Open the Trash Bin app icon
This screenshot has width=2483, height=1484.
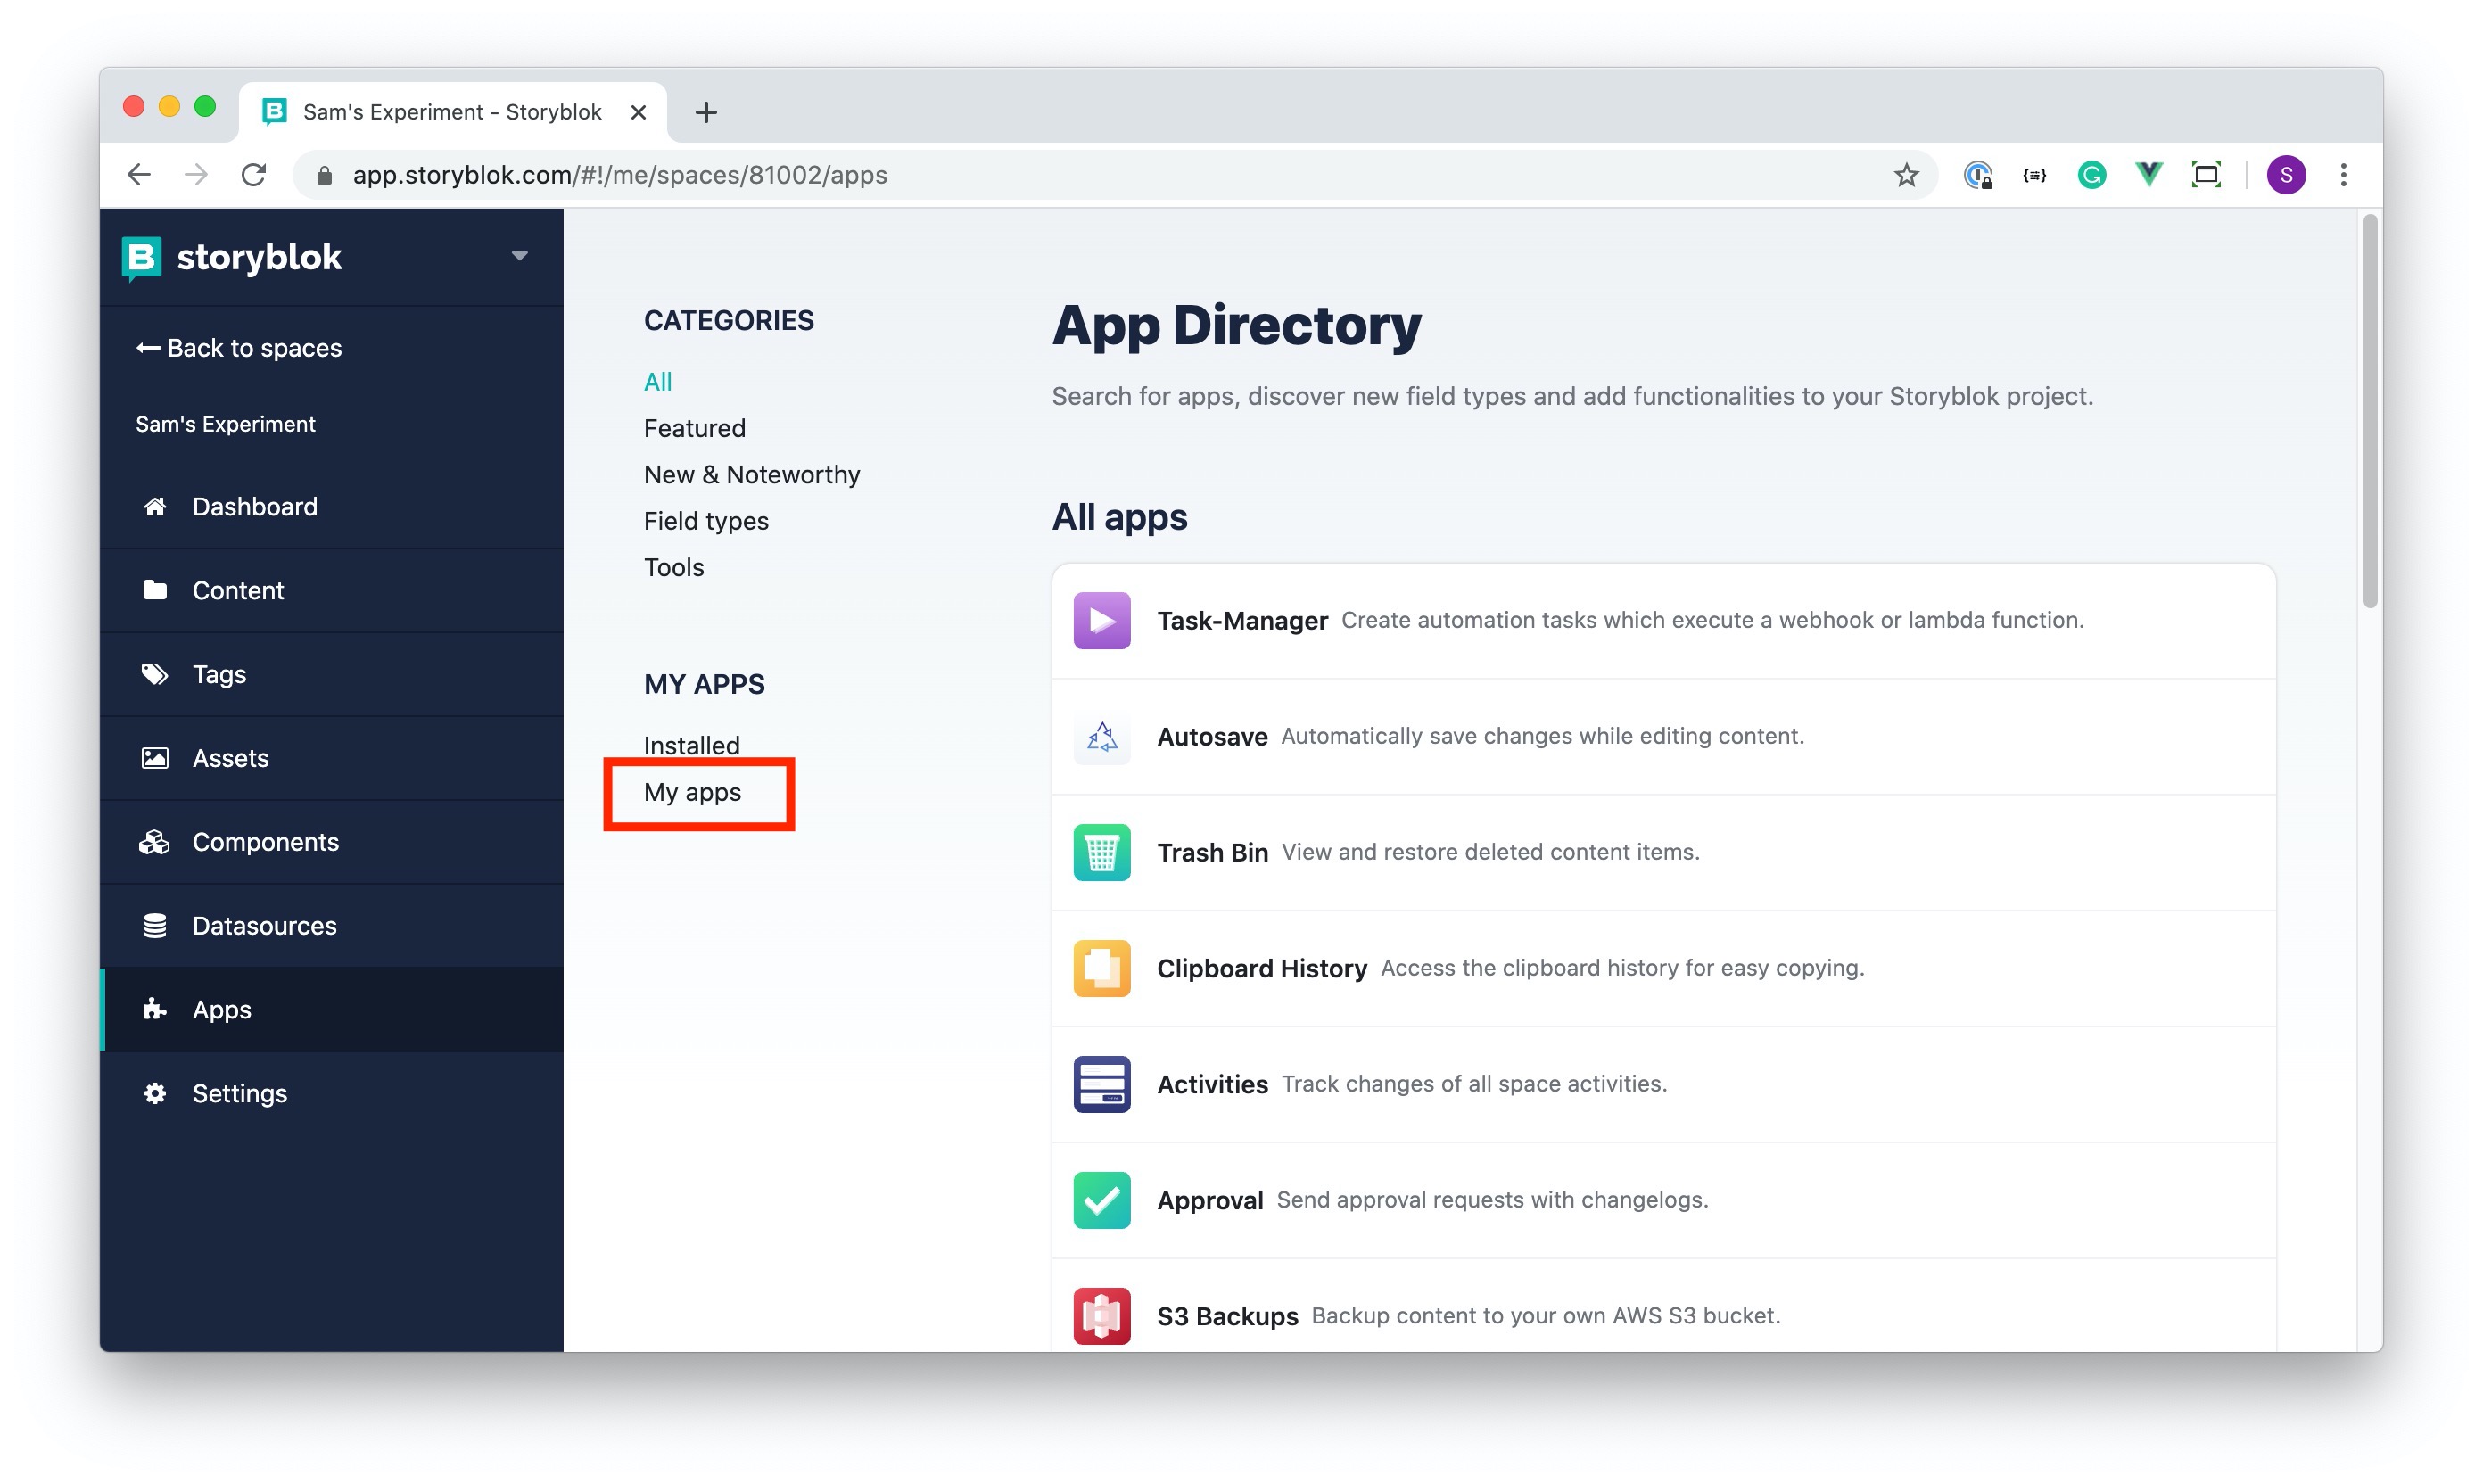point(1101,852)
